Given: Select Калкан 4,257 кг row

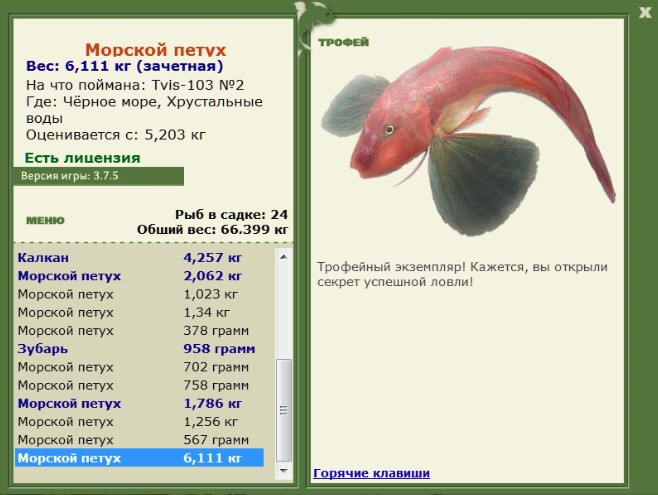Looking at the screenshot, I should point(139,258).
